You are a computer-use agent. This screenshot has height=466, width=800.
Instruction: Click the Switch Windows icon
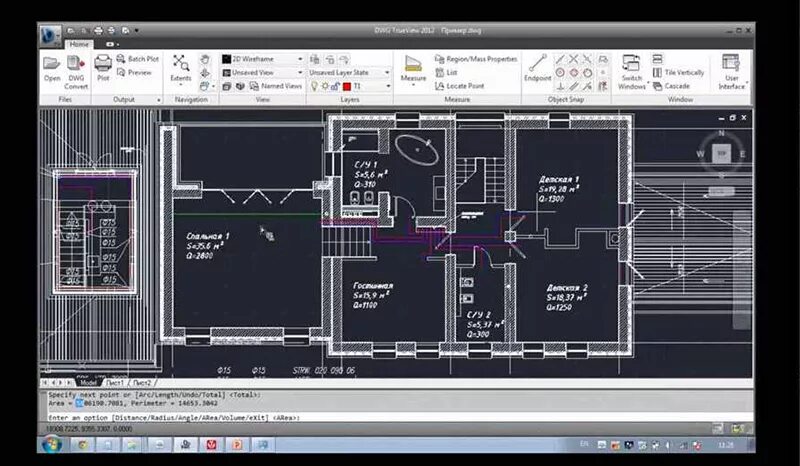[x=631, y=63]
